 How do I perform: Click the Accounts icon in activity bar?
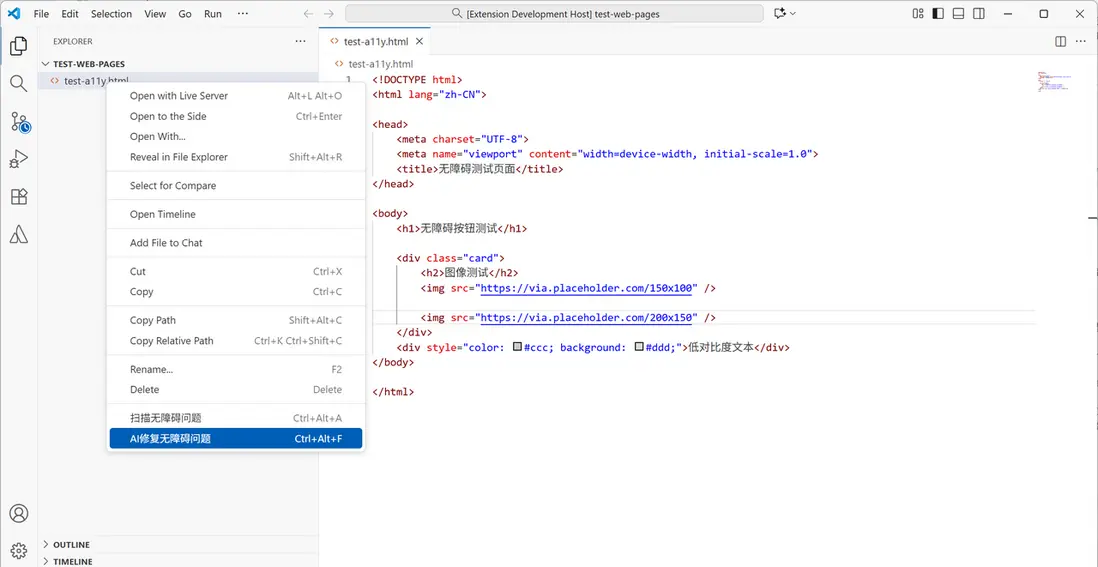(x=18, y=513)
